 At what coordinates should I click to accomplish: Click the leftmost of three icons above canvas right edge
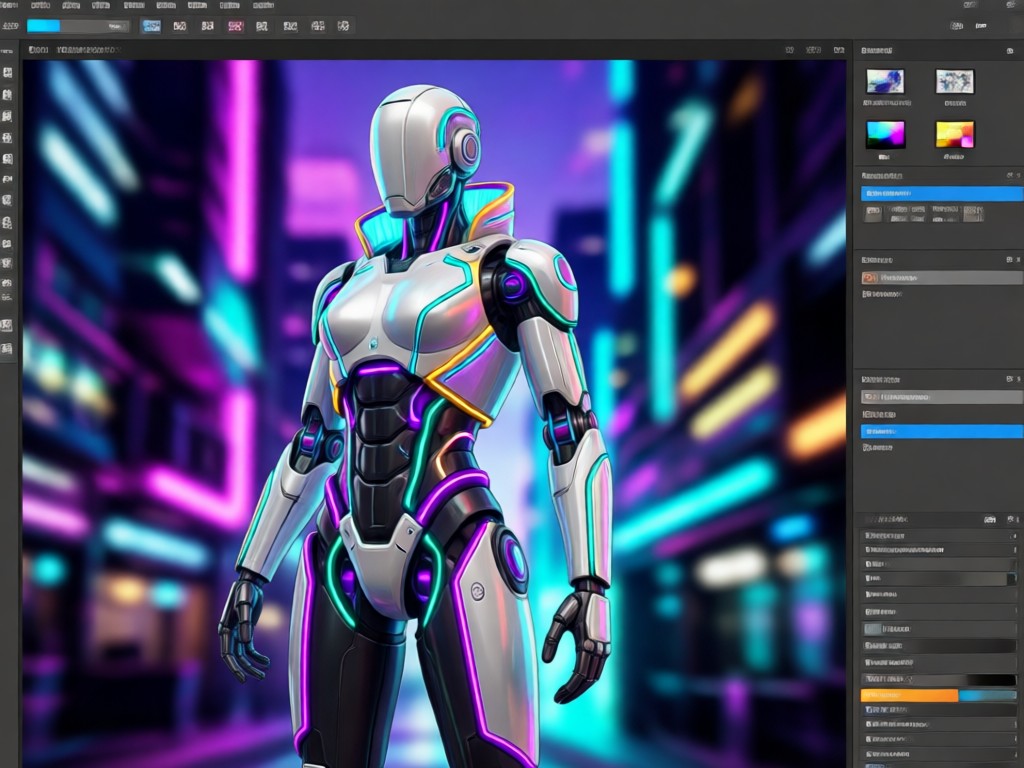[x=790, y=50]
